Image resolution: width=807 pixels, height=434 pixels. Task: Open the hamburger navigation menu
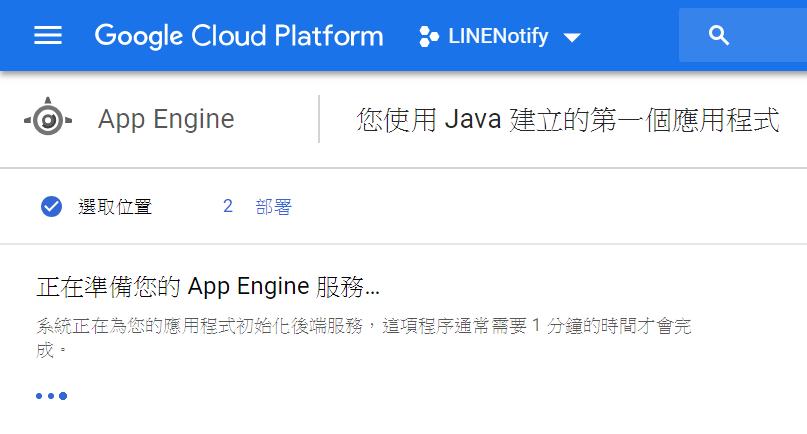click(48, 36)
